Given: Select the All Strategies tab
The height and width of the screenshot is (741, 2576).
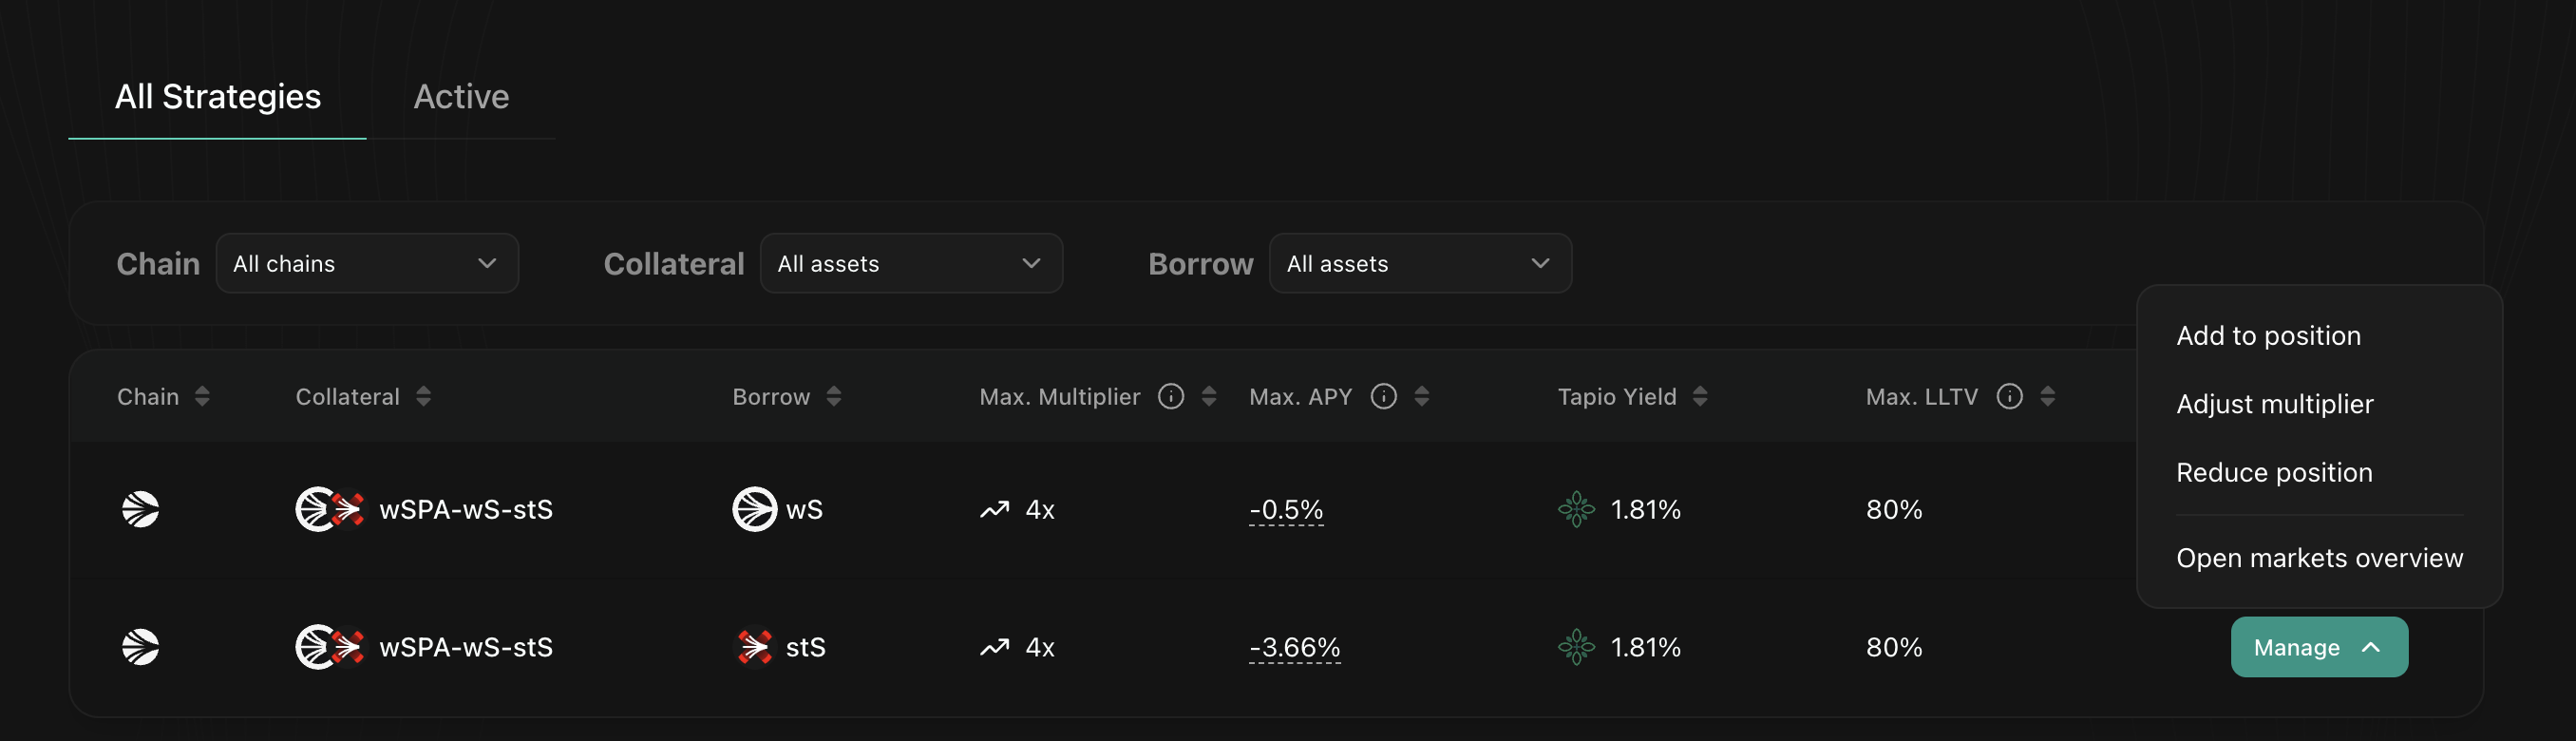Looking at the screenshot, I should 218,97.
